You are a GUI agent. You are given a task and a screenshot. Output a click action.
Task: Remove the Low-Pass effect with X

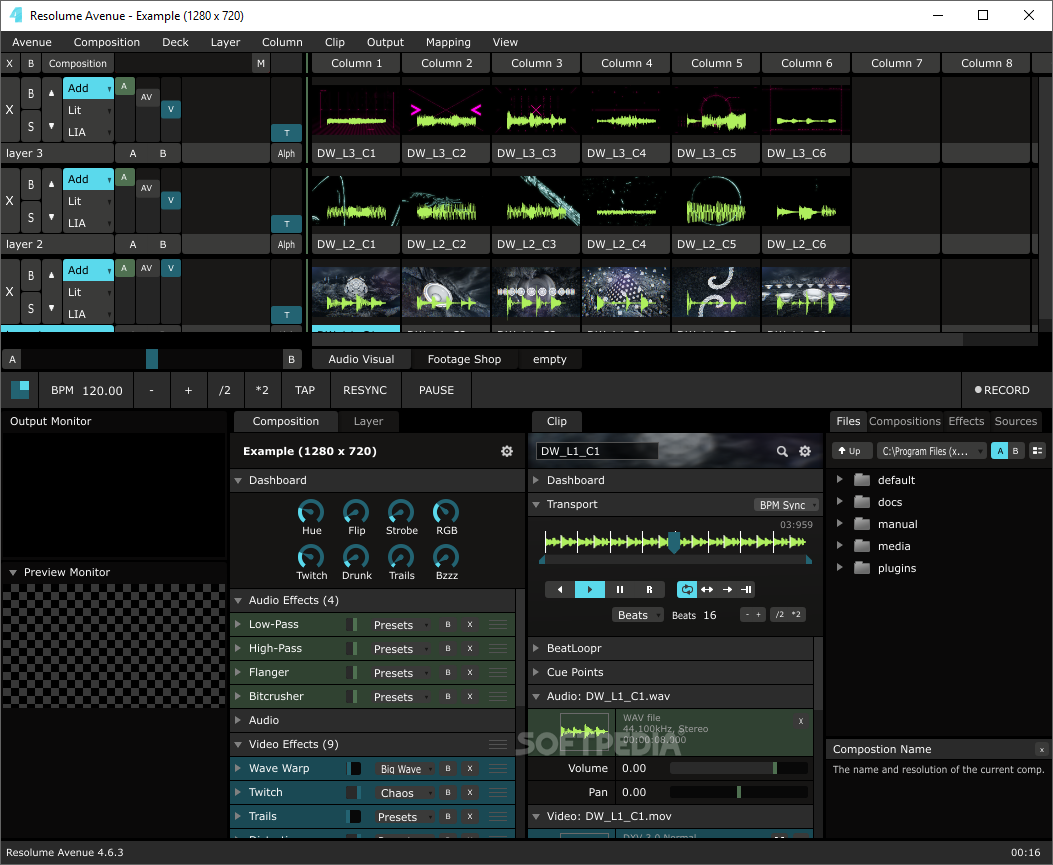coord(470,625)
